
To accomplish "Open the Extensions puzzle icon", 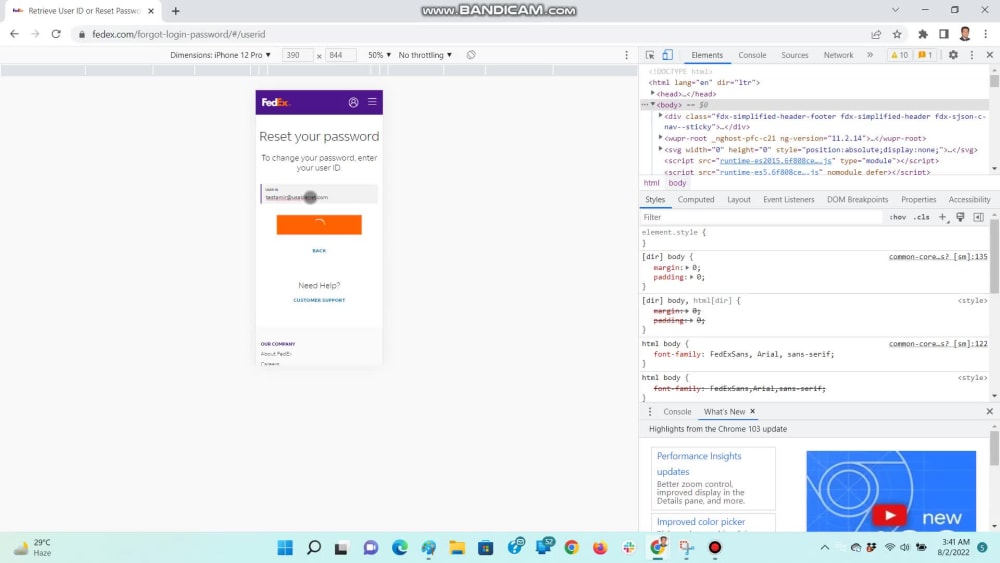I will [922, 34].
